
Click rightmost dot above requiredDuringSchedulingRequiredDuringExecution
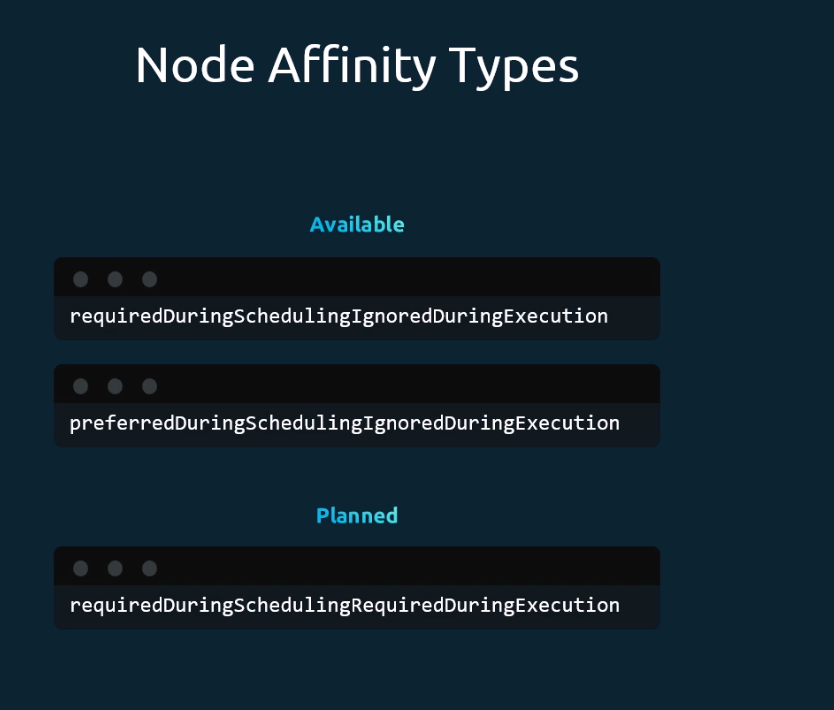[x=149, y=568]
